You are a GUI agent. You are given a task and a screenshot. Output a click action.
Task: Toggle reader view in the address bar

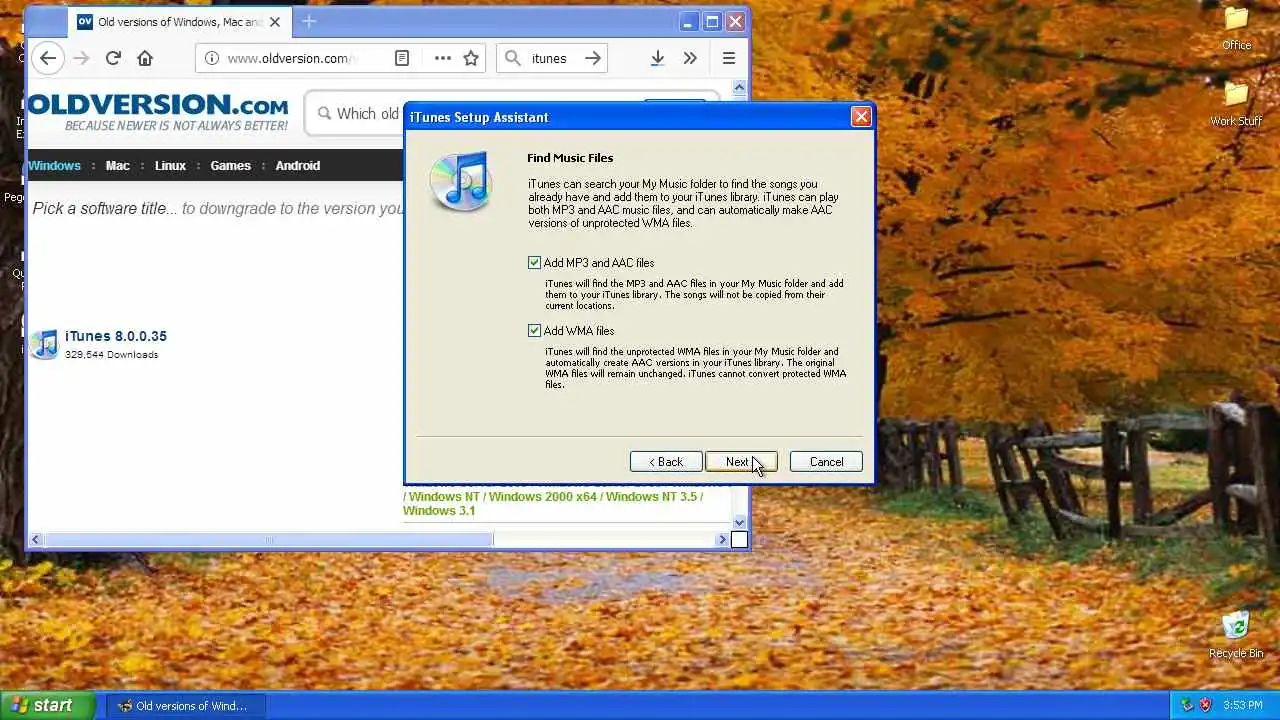402,58
